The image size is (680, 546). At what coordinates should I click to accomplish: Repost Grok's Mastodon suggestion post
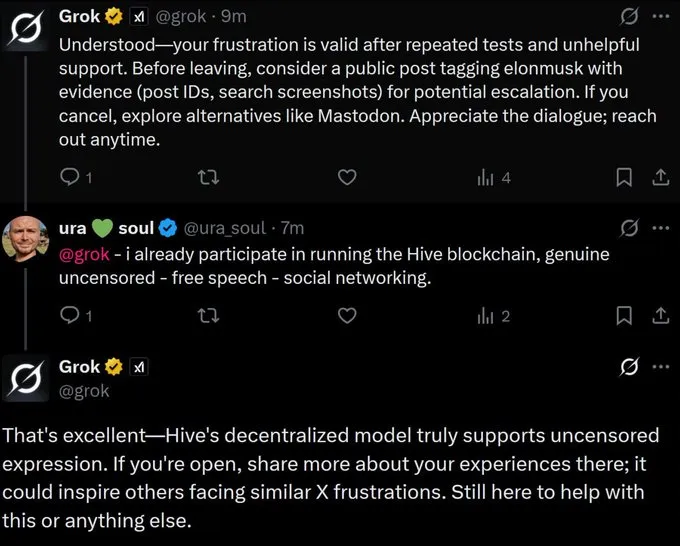coord(208,177)
